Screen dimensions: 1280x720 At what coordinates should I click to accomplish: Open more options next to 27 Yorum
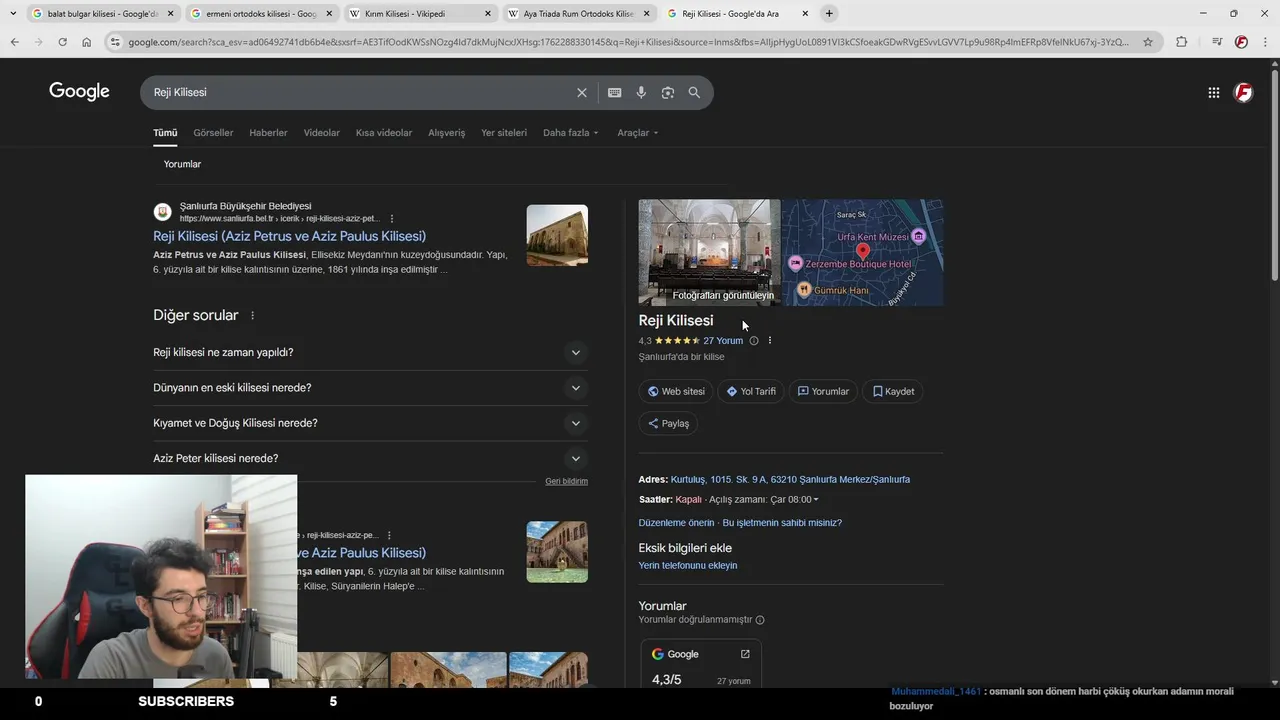(x=769, y=341)
